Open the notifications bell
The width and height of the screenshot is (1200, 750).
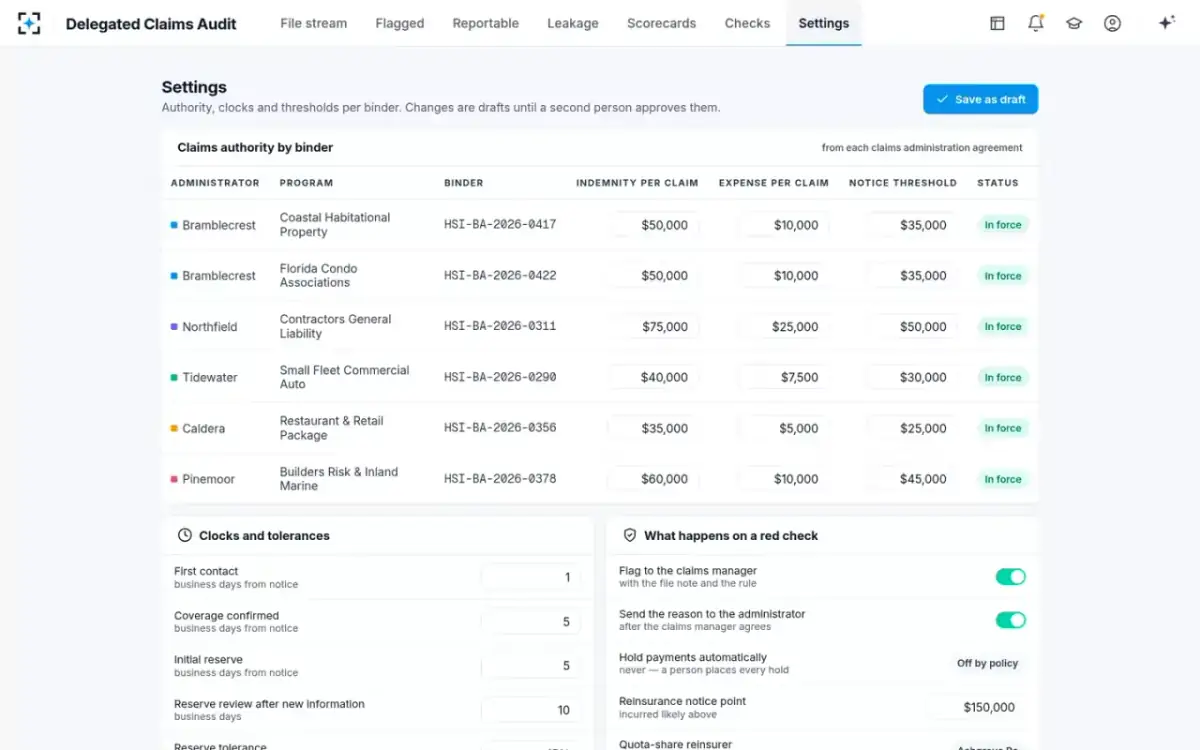(1035, 23)
